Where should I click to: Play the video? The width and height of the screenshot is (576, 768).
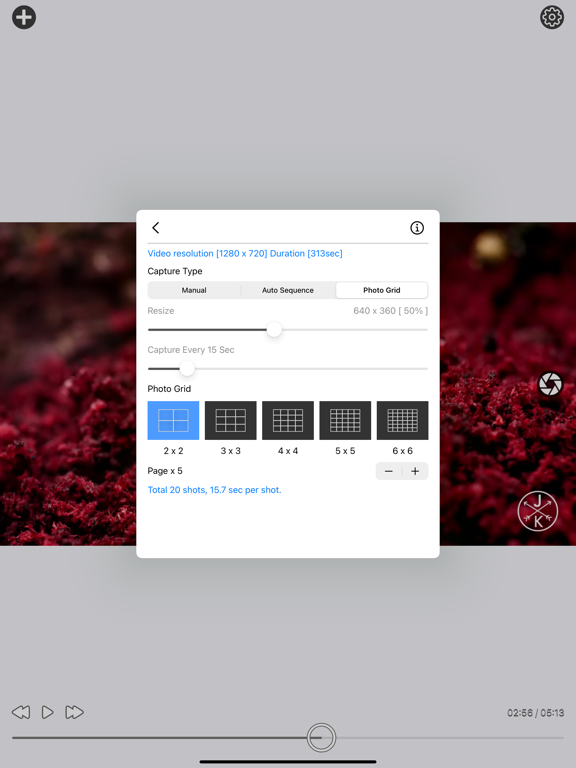[48, 712]
